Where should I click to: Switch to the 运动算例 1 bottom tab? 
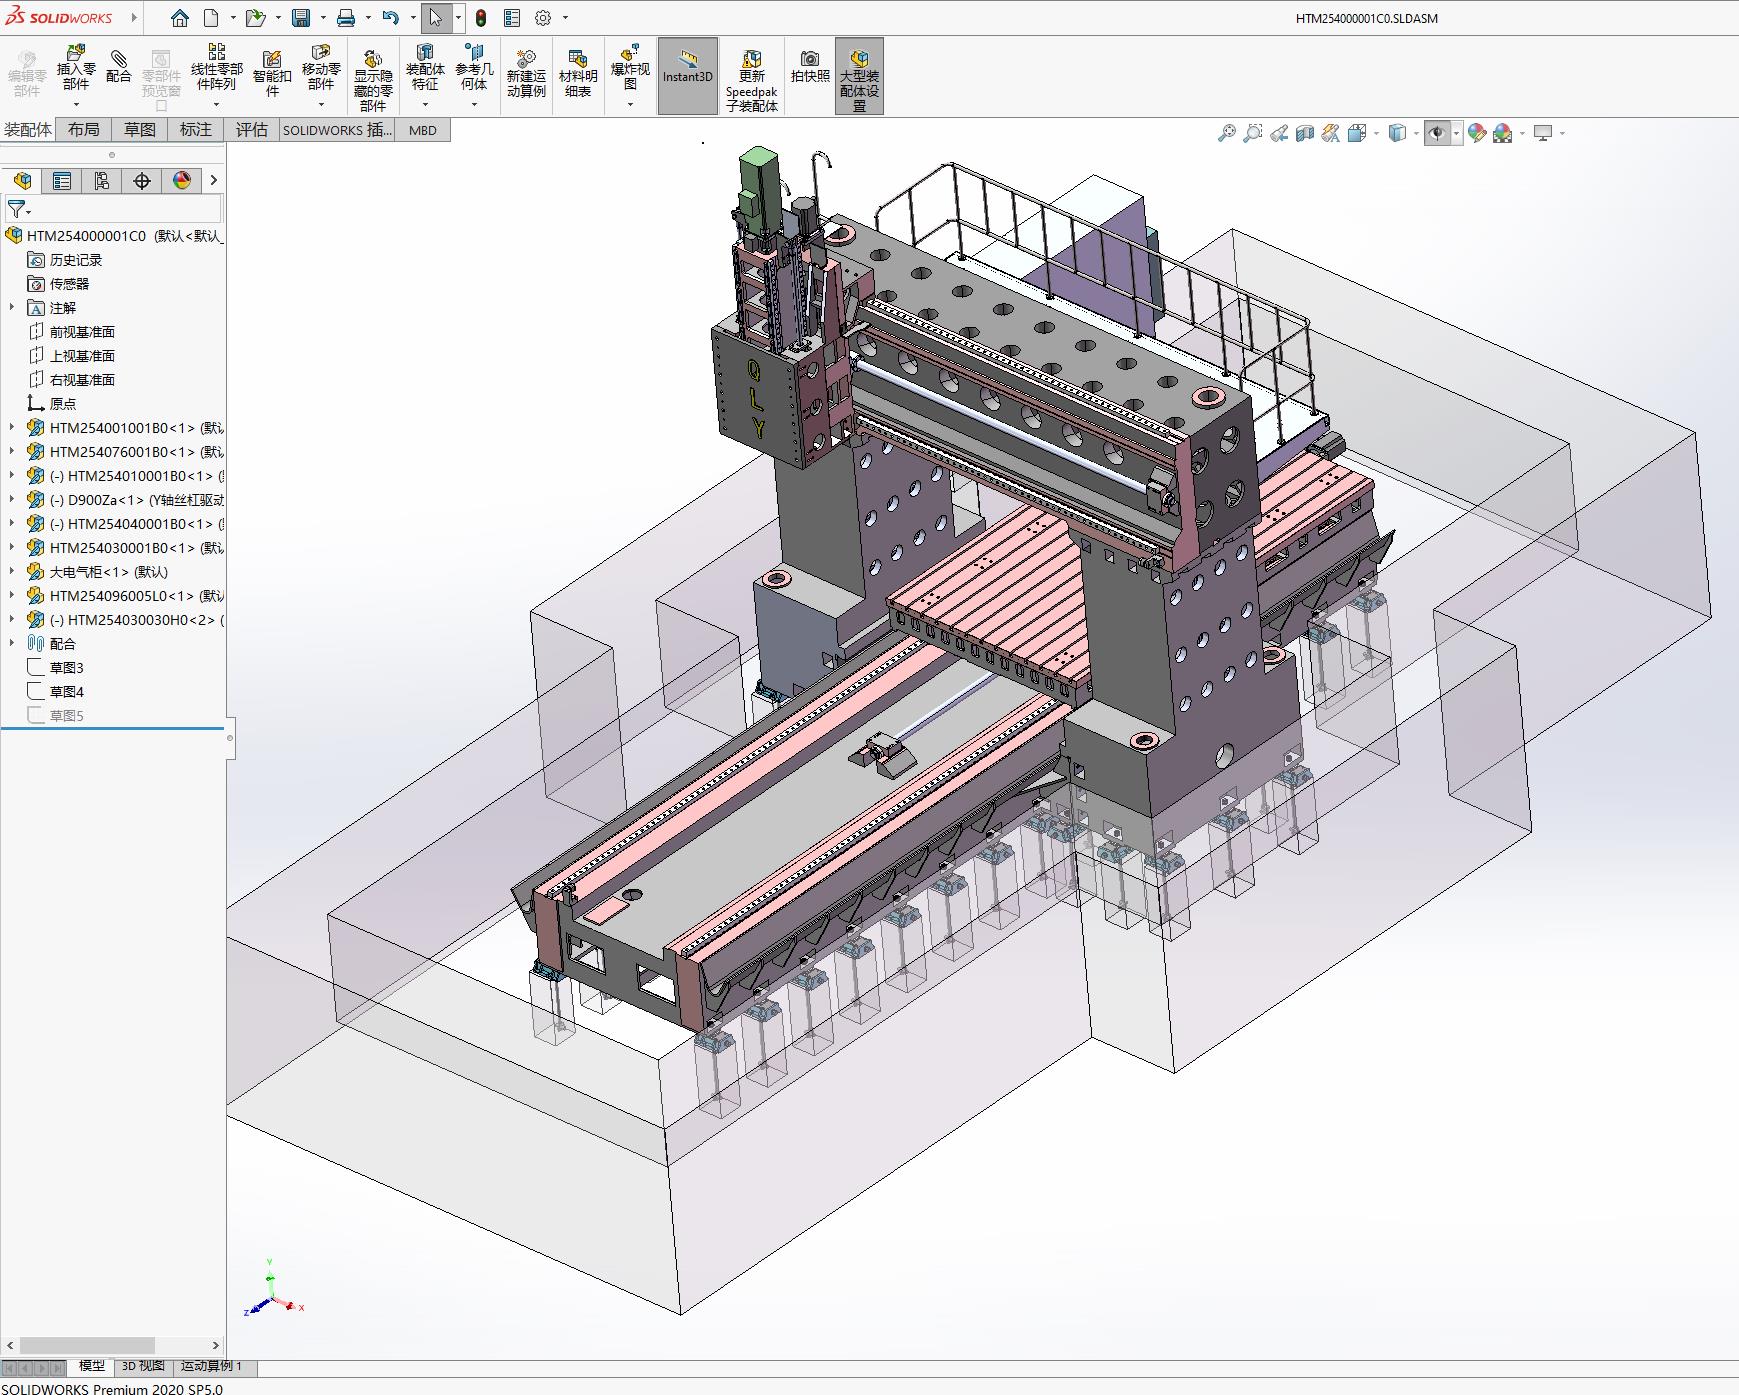tap(211, 1366)
